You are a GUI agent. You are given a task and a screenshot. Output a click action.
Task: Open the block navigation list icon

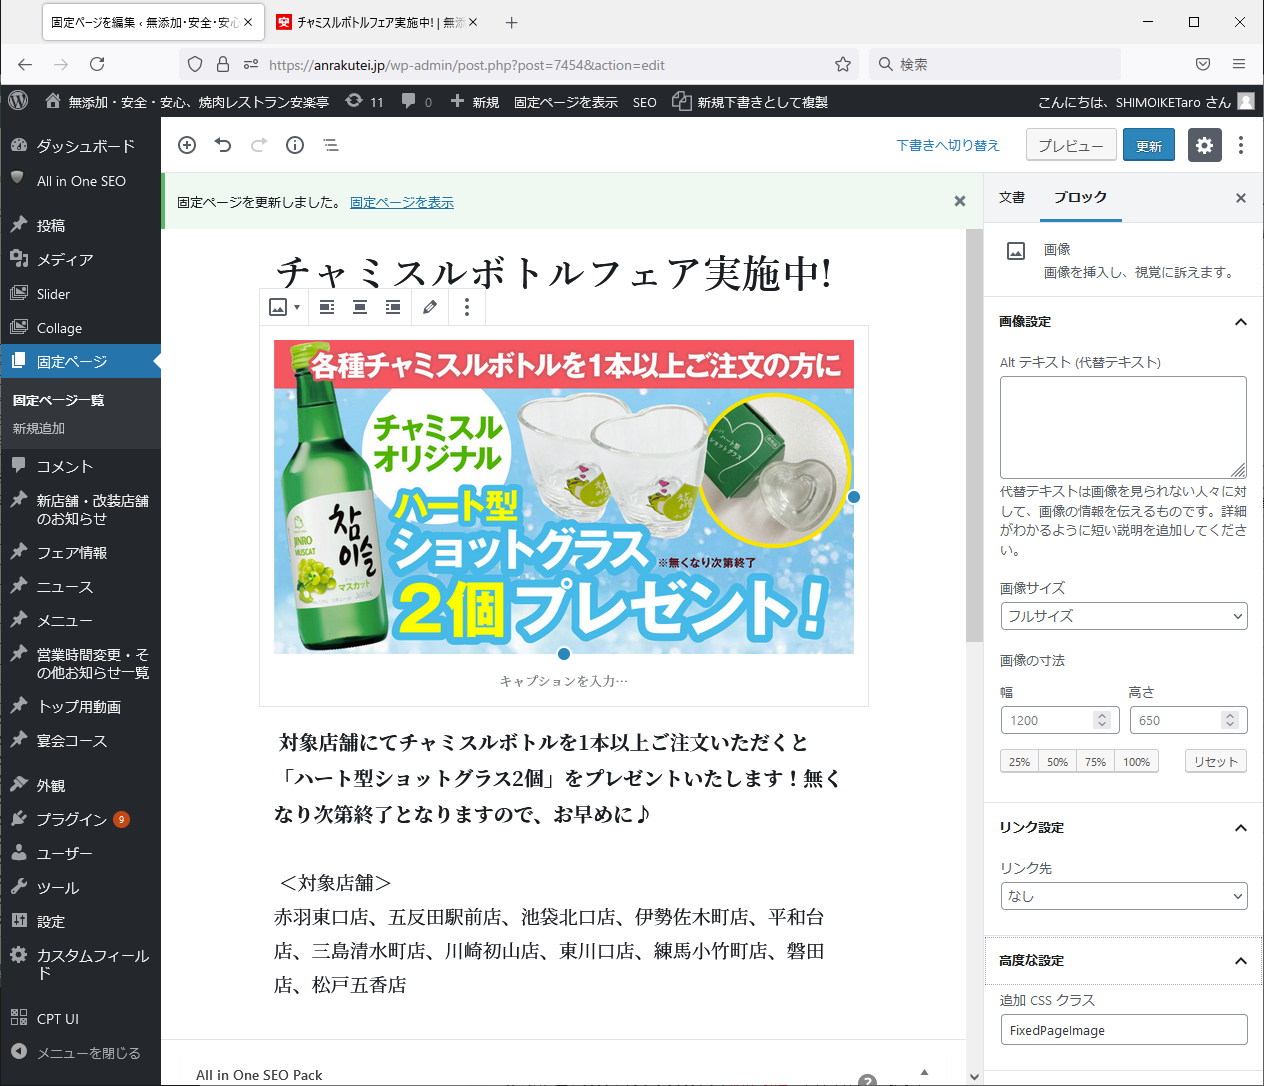[331, 145]
